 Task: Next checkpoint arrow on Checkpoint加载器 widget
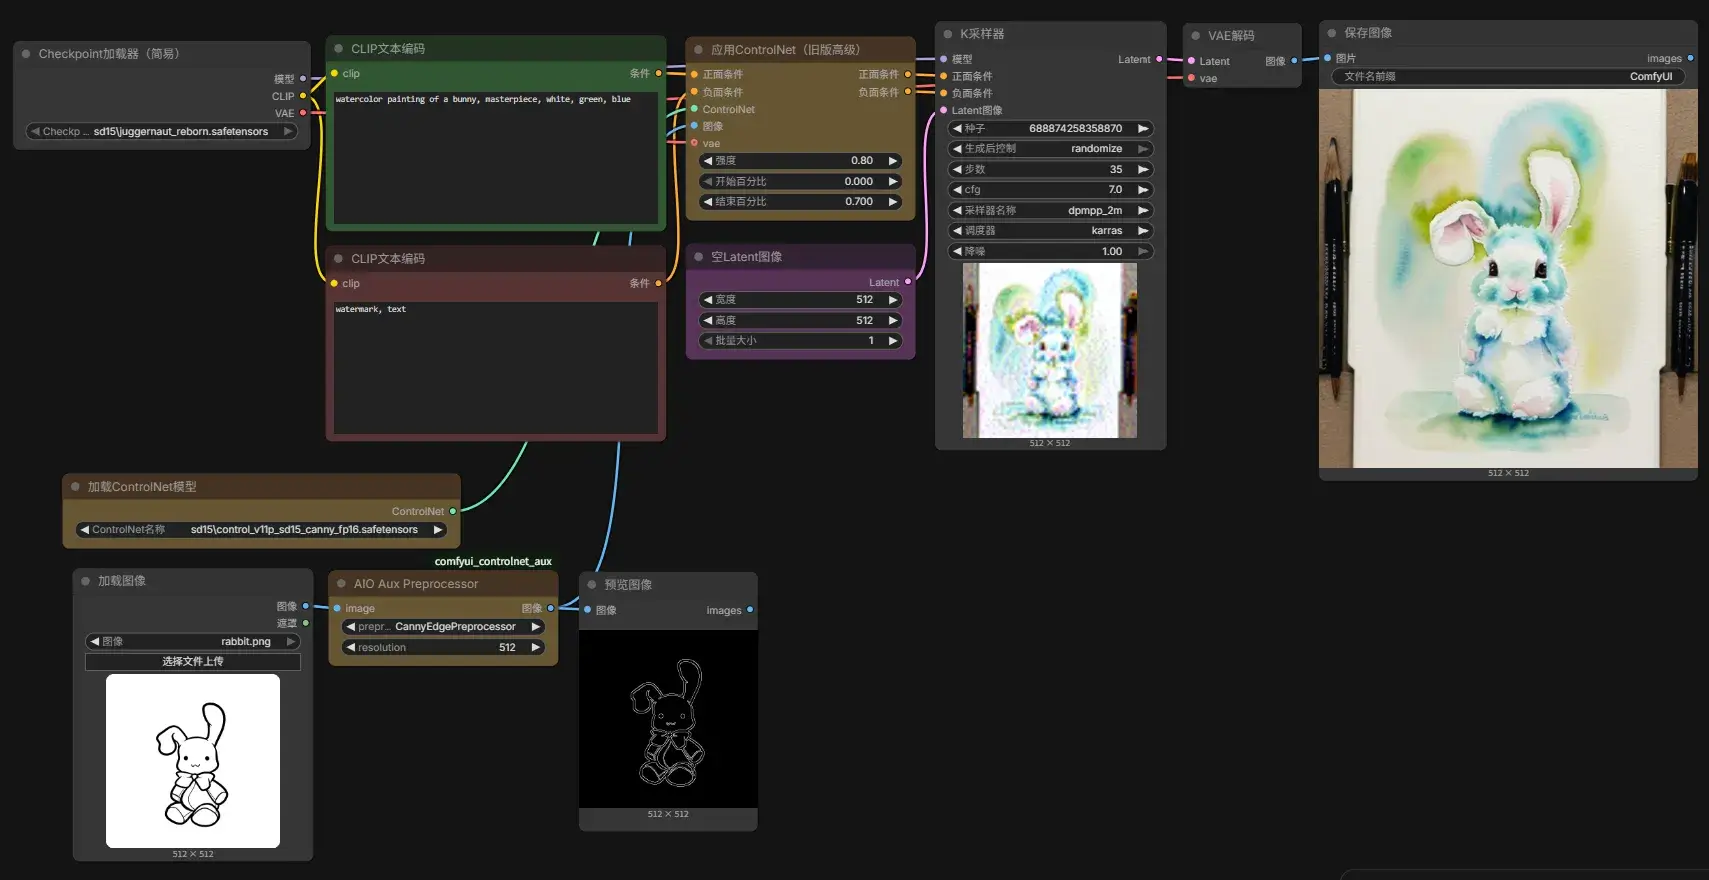pos(288,132)
